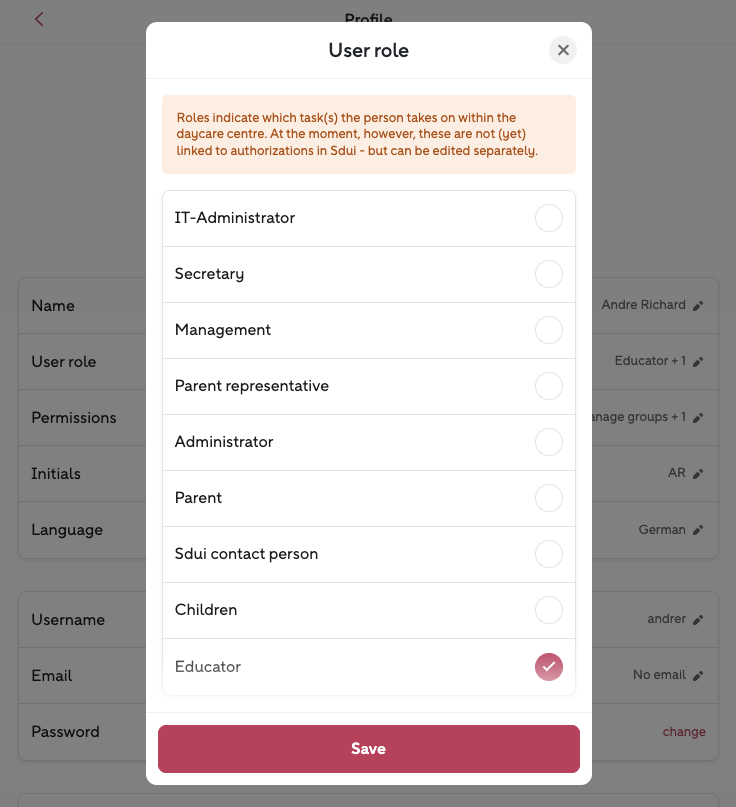The image size is (736, 807).
Task: Click the pencil beside German language
Action: tap(698, 530)
